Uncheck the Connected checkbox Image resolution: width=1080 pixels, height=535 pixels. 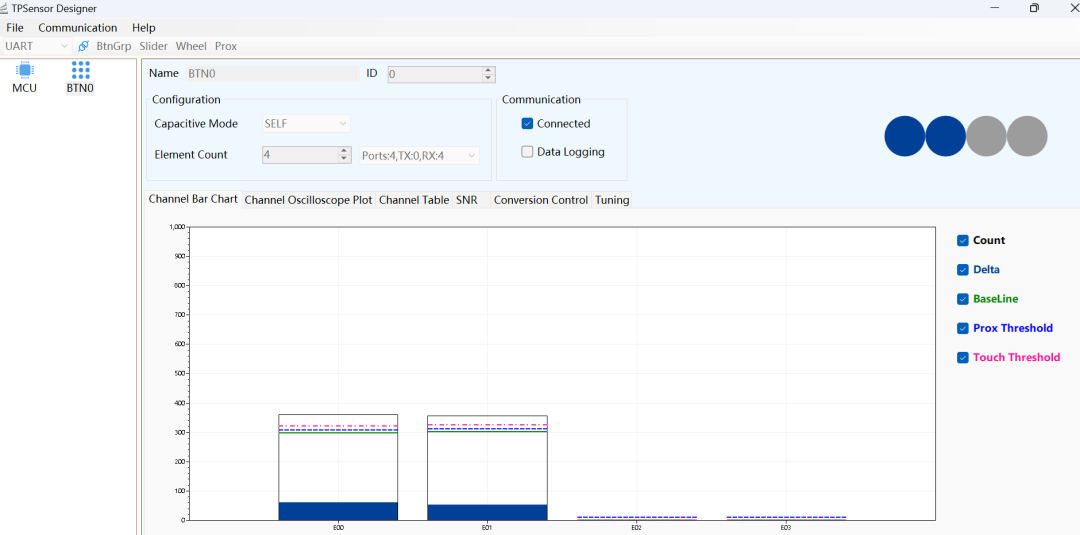click(x=528, y=124)
